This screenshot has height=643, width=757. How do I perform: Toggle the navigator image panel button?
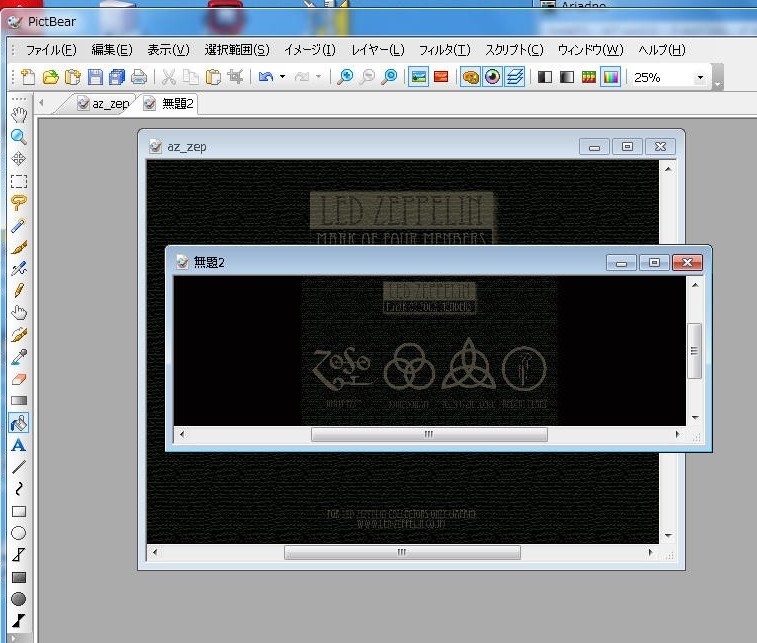coord(419,77)
